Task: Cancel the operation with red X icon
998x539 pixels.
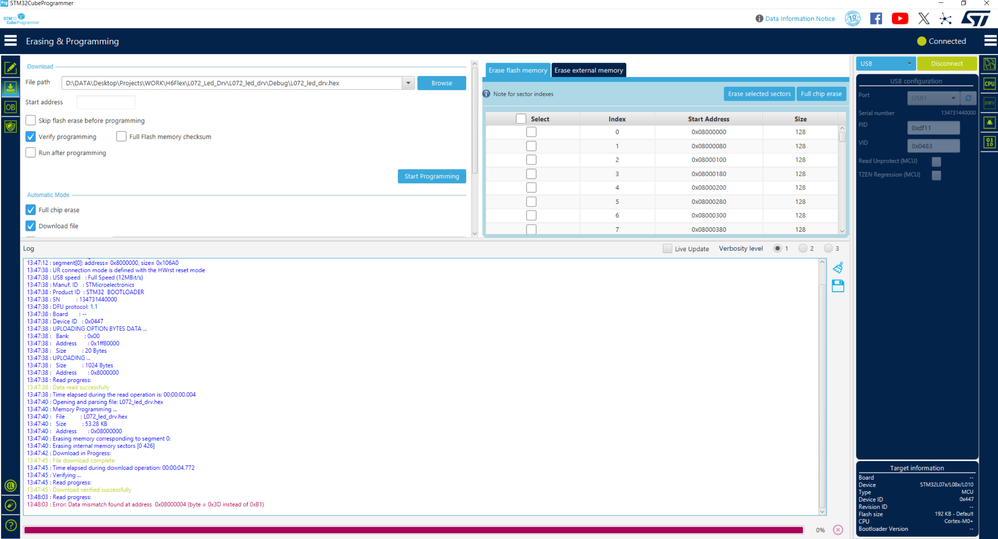Action: 838,529
